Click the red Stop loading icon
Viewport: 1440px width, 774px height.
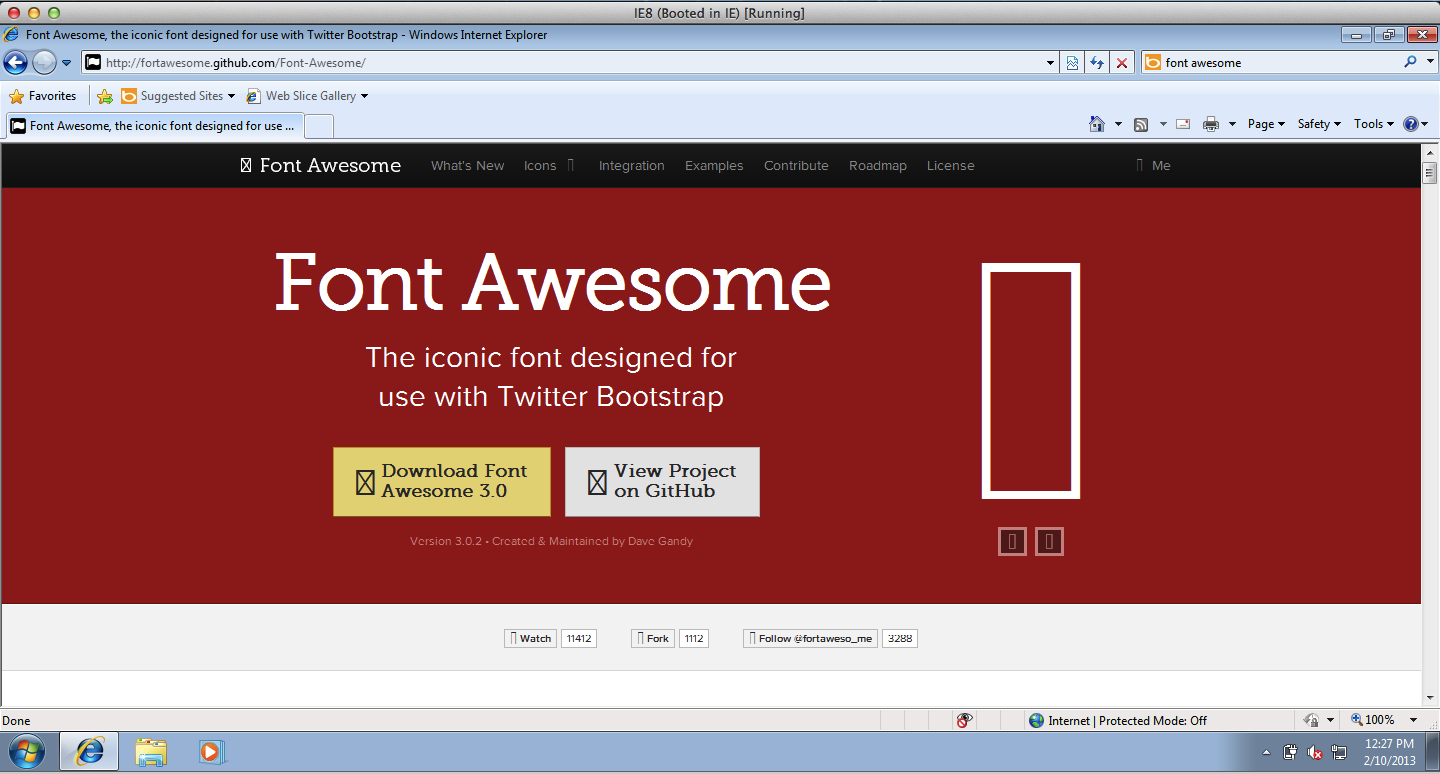tap(1122, 62)
